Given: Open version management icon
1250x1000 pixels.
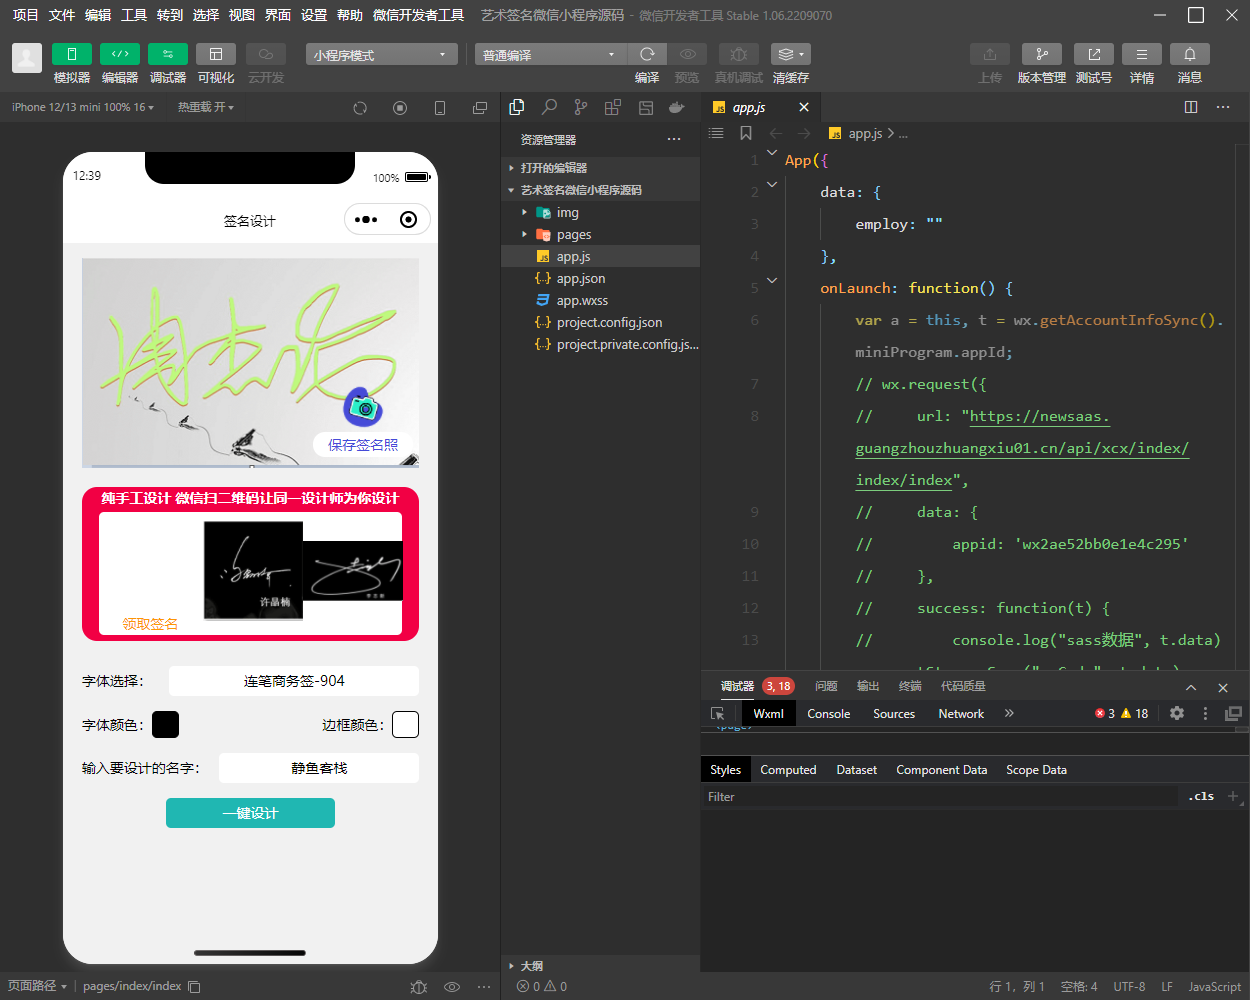Looking at the screenshot, I should pyautogui.click(x=1041, y=54).
